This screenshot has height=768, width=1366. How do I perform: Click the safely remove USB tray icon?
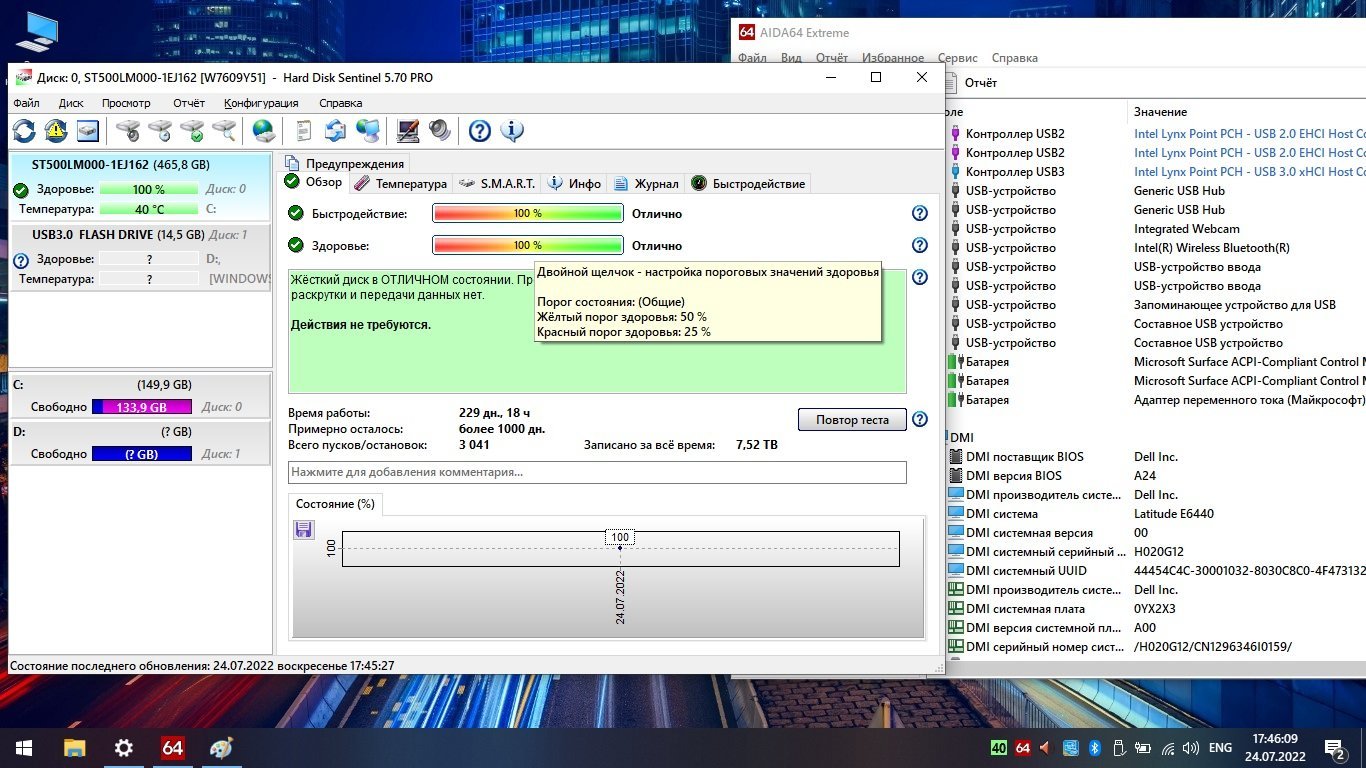pos(1118,747)
